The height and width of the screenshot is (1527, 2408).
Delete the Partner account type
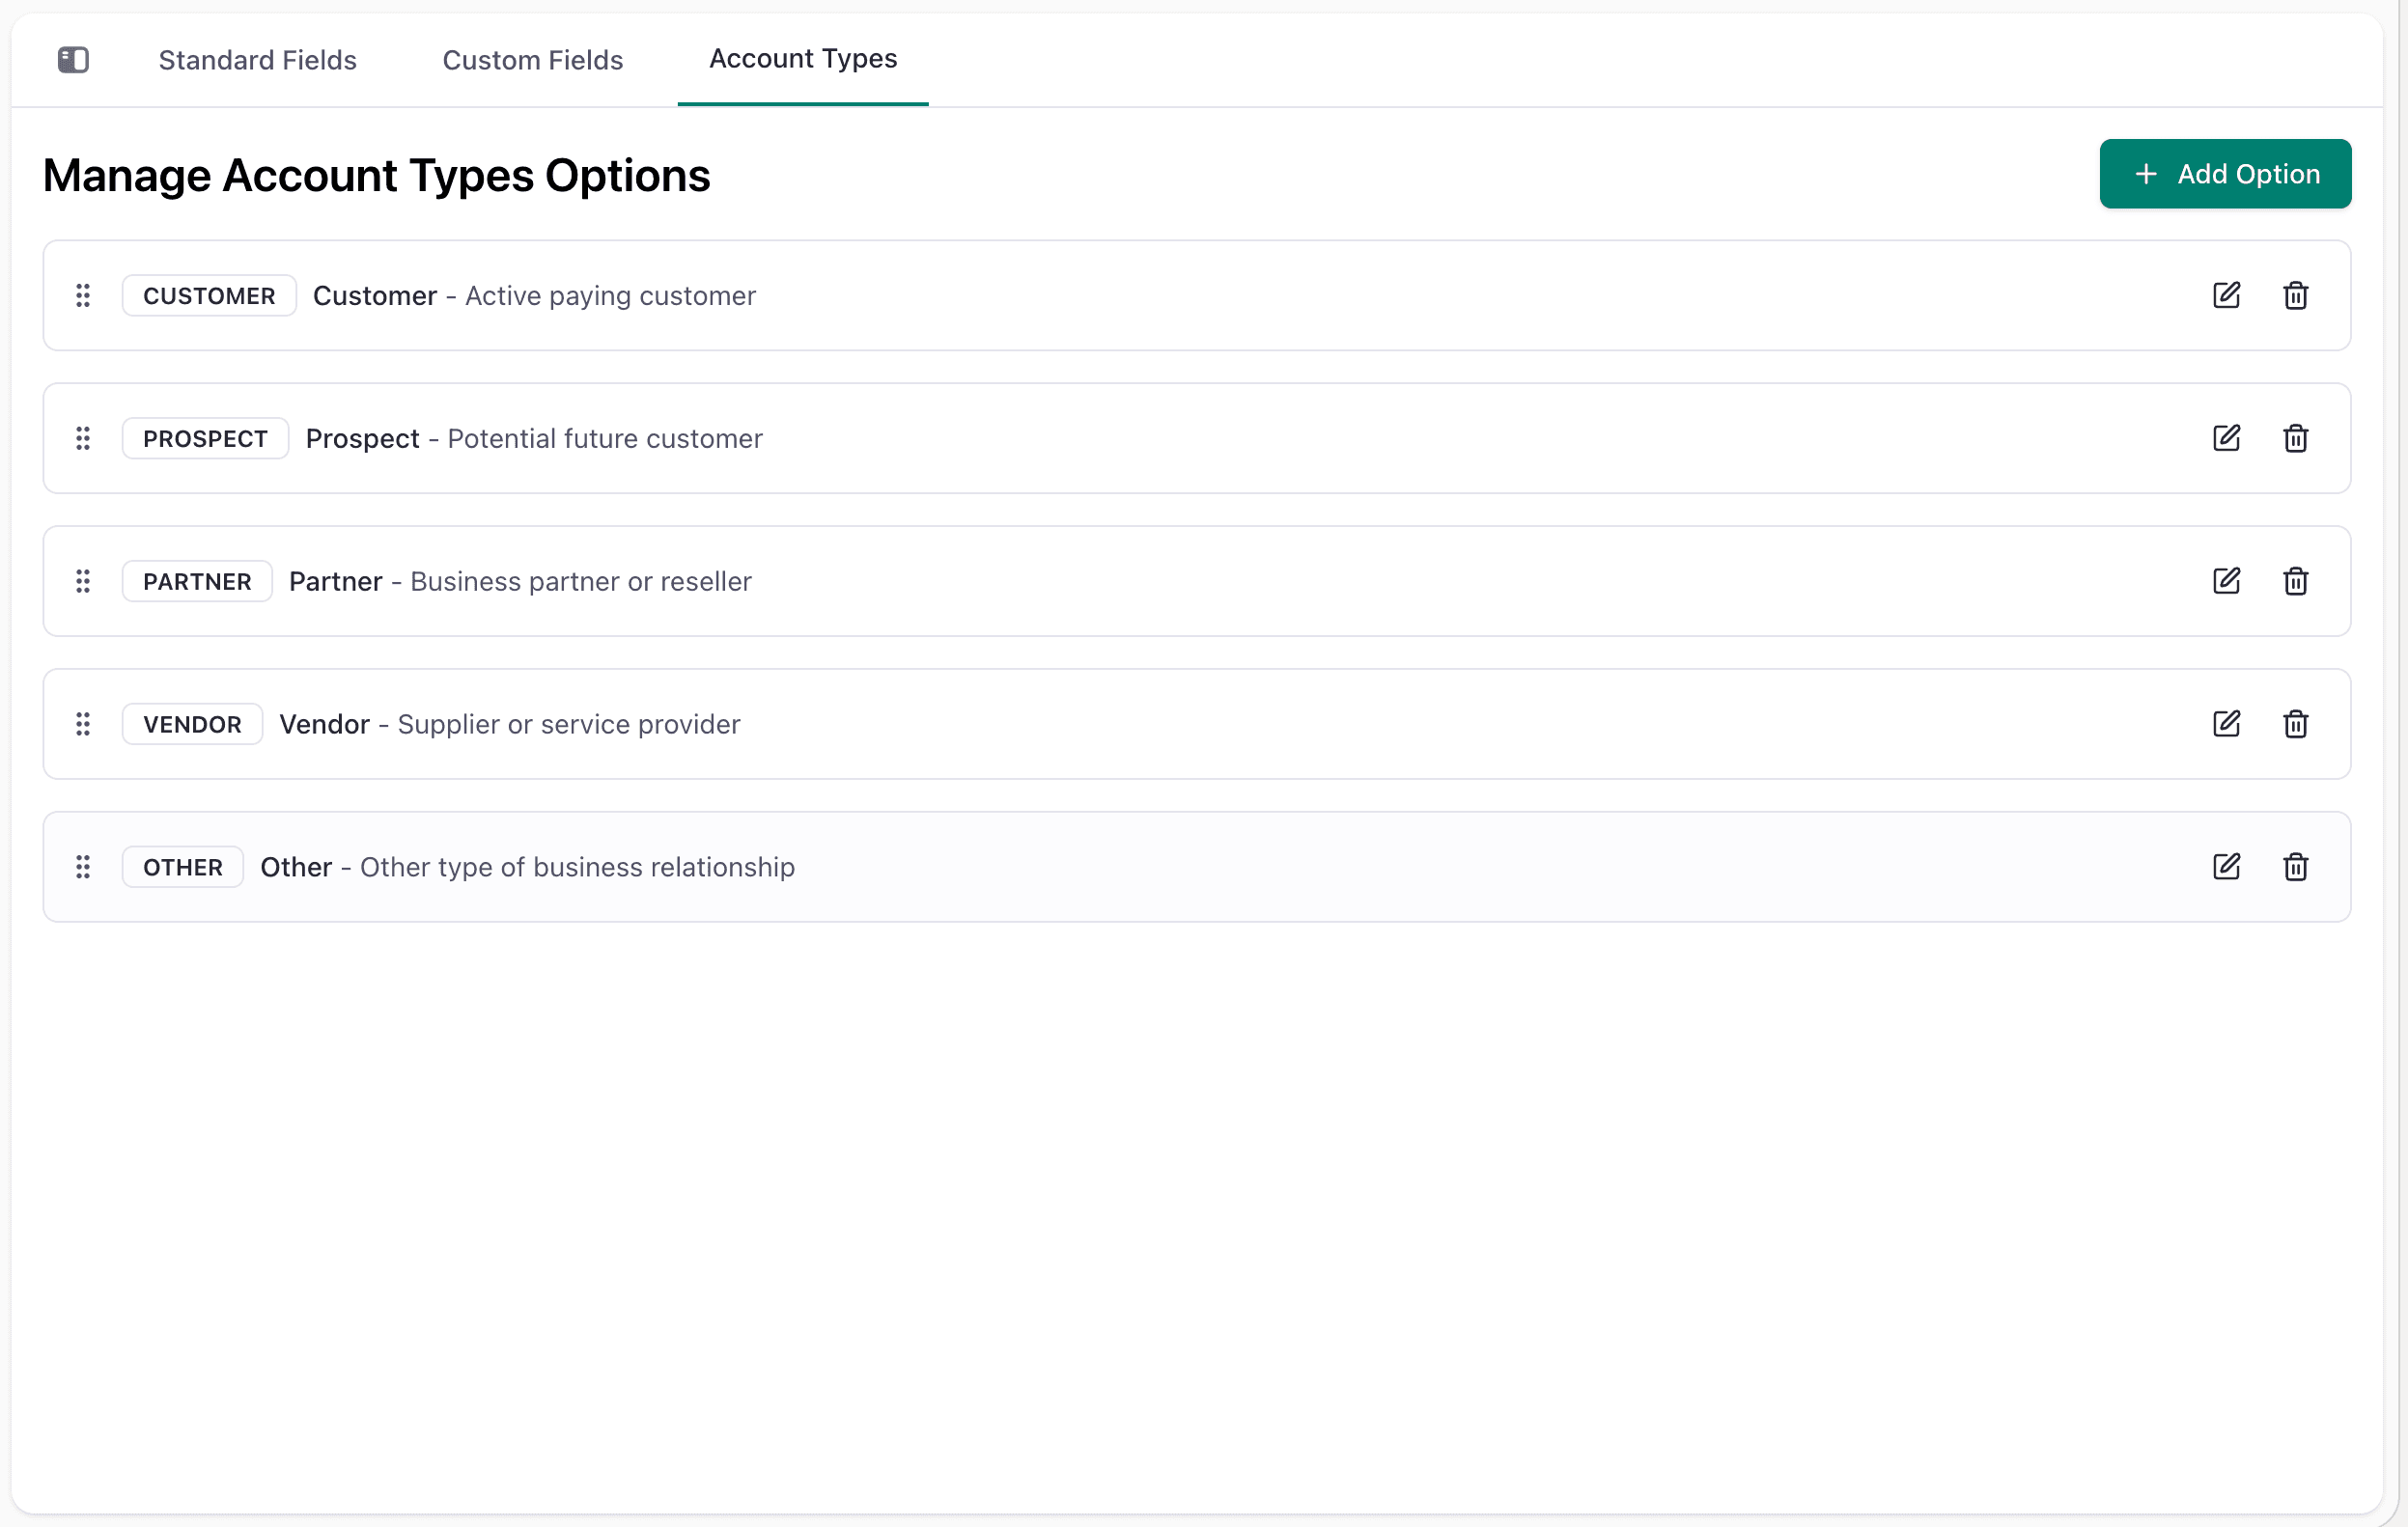pos(2295,582)
